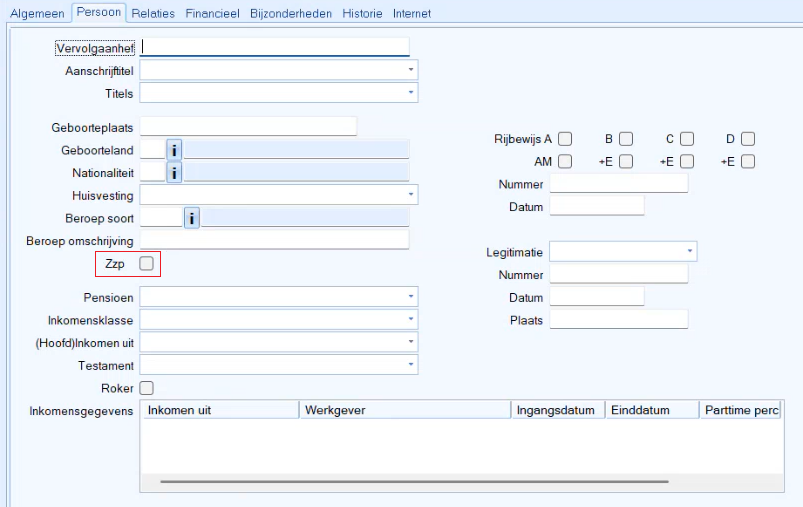Expand the Aanschrijftitel dropdown

coord(411,70)
